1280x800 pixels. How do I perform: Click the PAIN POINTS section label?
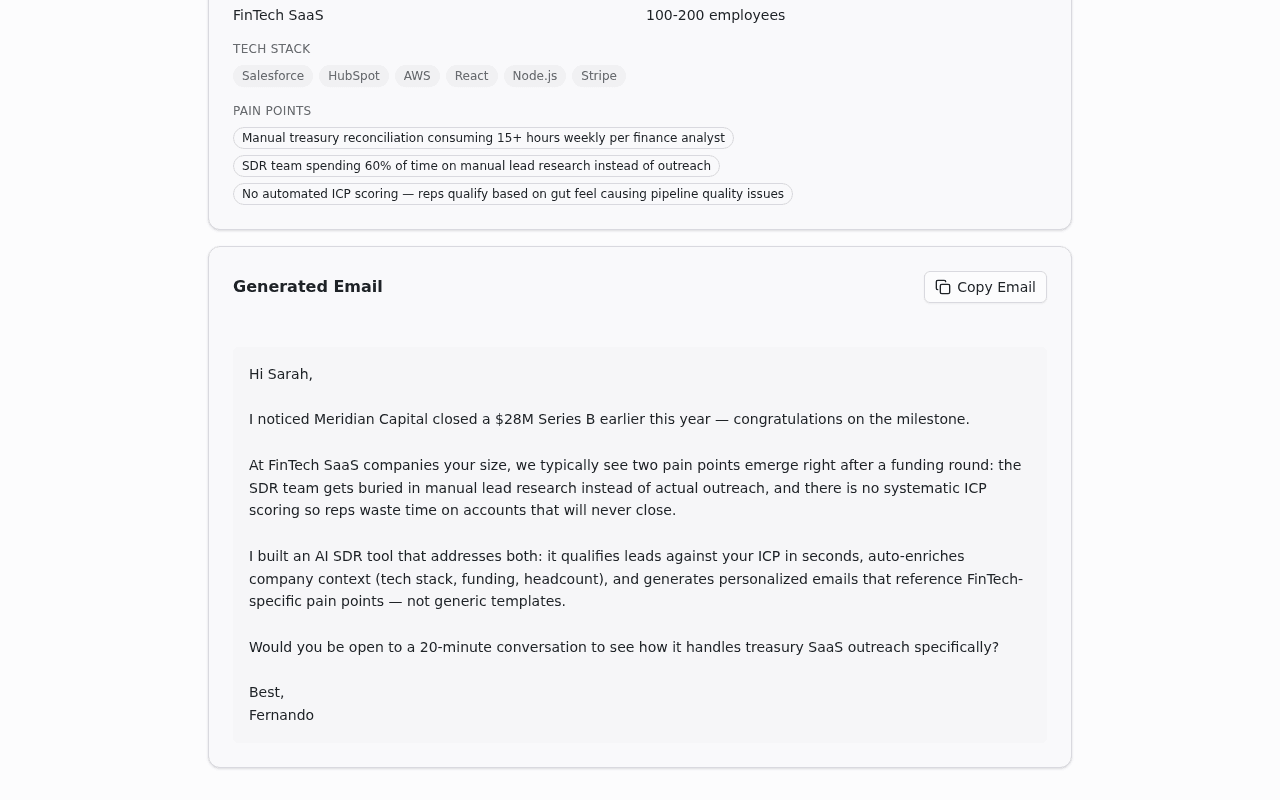[272, 111]
